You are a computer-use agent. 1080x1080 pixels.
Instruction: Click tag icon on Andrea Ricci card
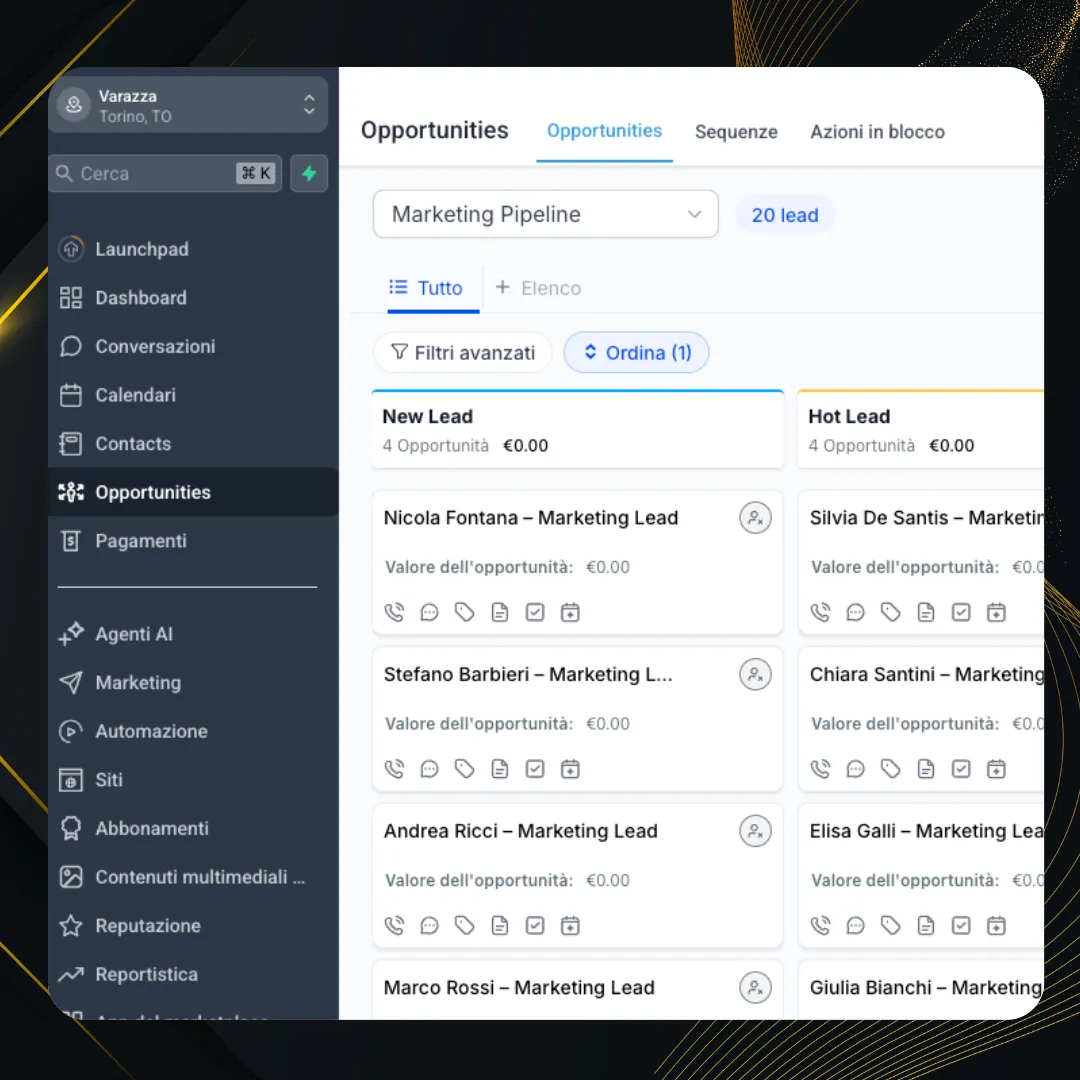coord(464,925)
